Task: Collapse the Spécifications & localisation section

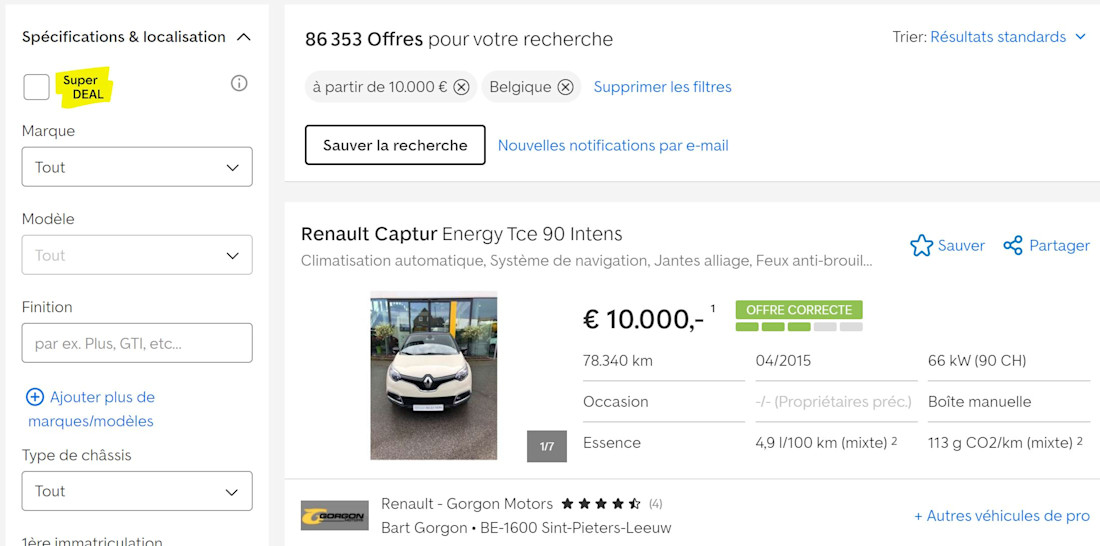Action: coord(243,37)
